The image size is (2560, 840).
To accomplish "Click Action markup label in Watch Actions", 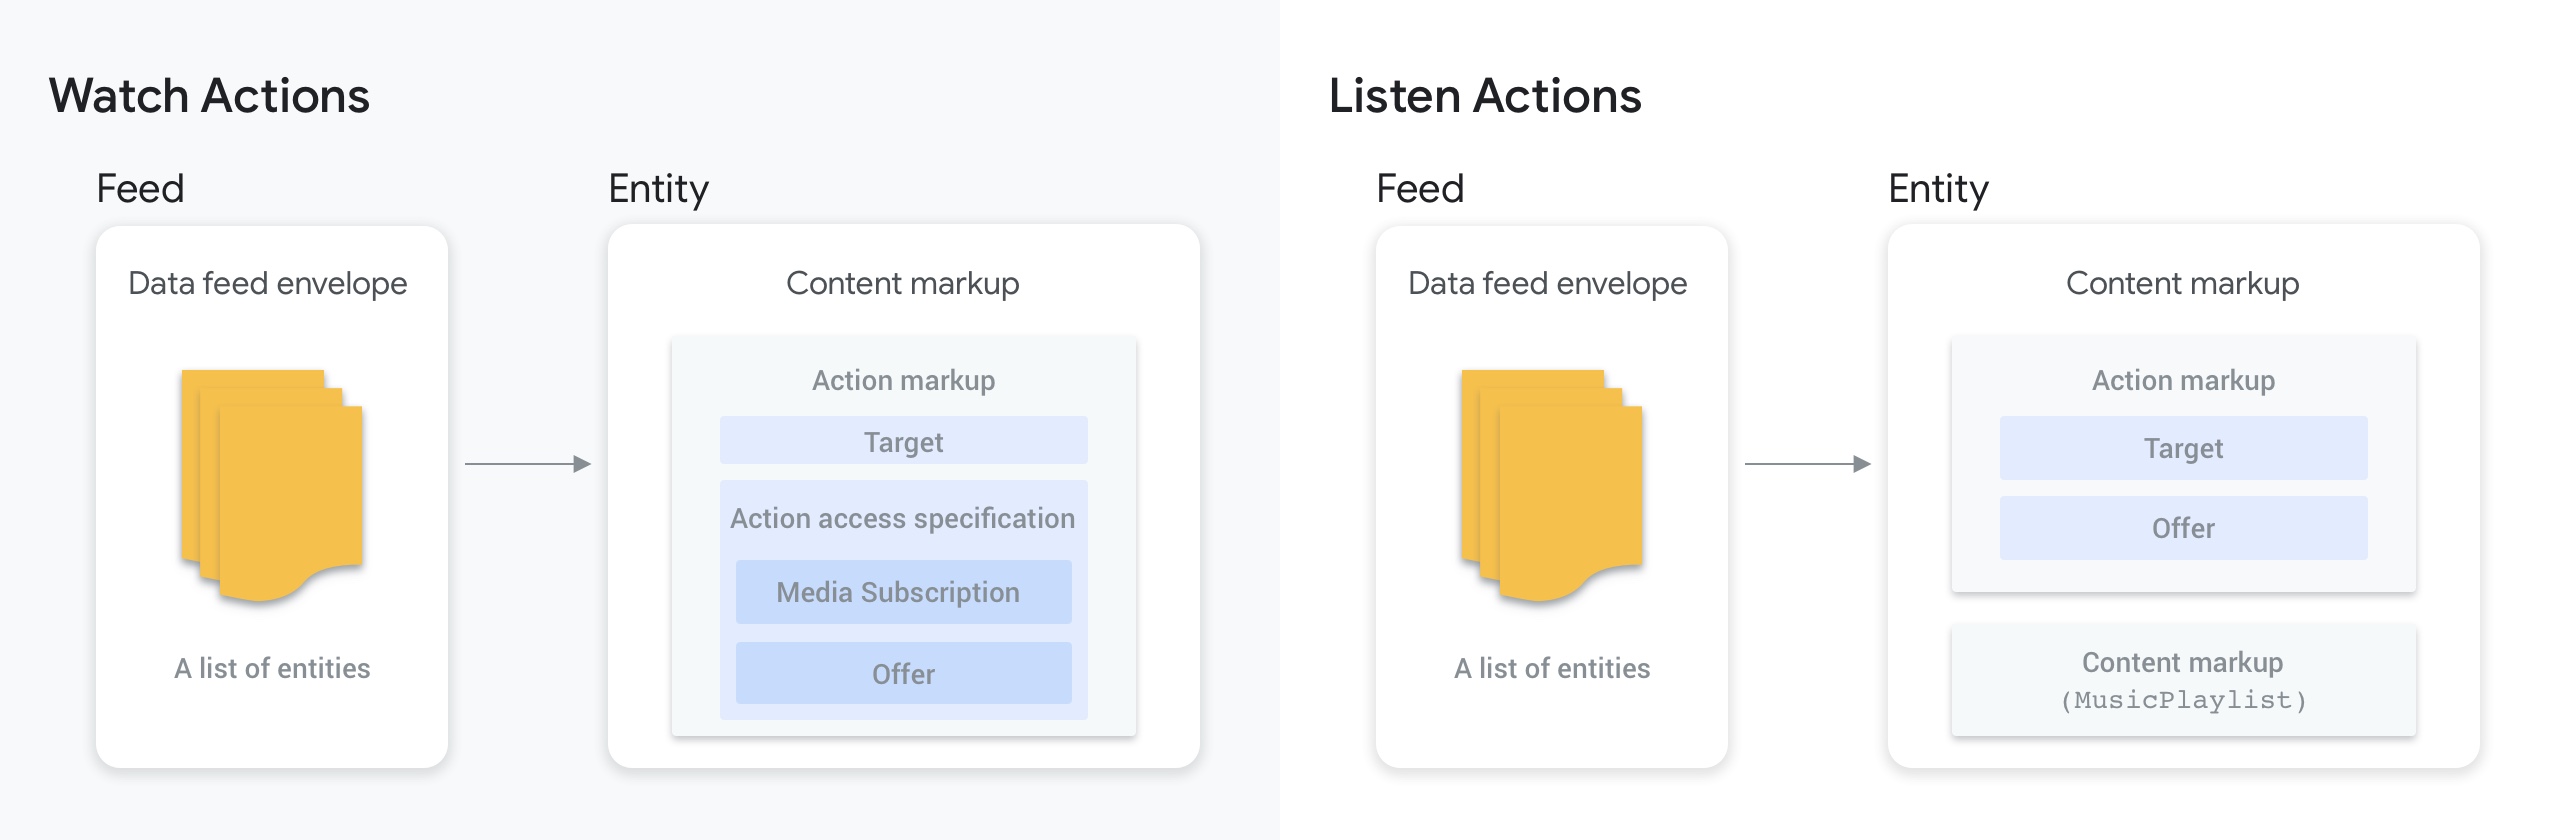I will [903, 380].
